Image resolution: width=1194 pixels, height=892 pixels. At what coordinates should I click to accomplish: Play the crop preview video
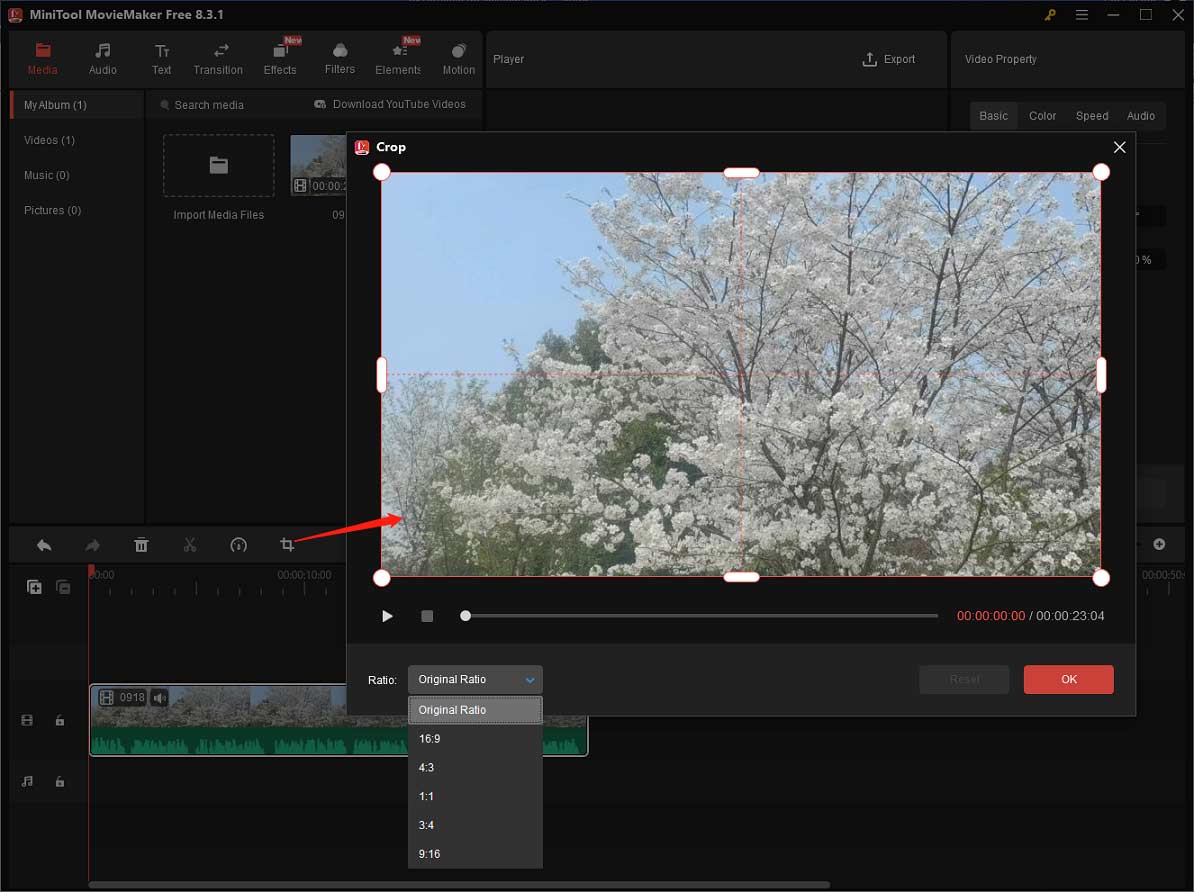pyautogui.click(x=387, y=616)
